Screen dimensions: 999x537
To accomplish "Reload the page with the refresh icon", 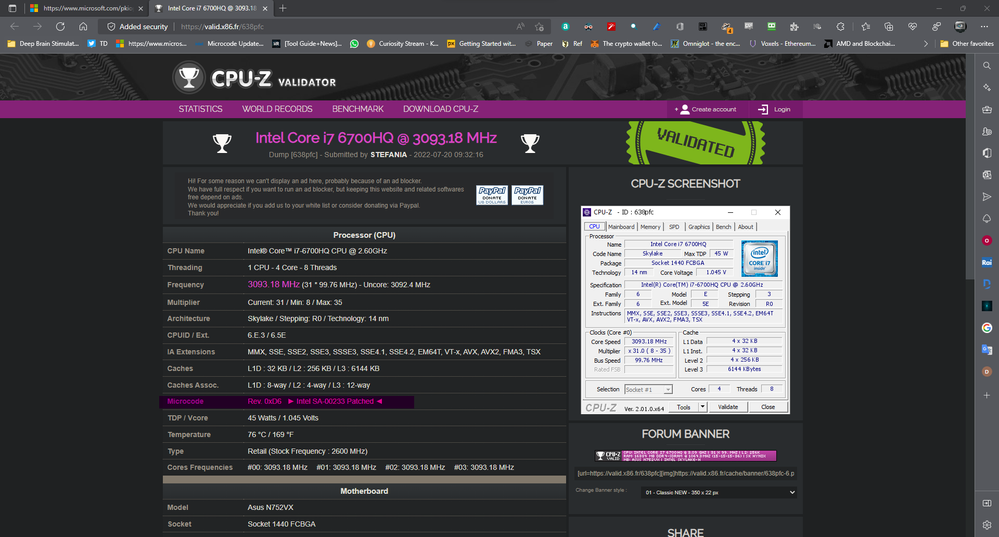I will click(x=60, y=27).
